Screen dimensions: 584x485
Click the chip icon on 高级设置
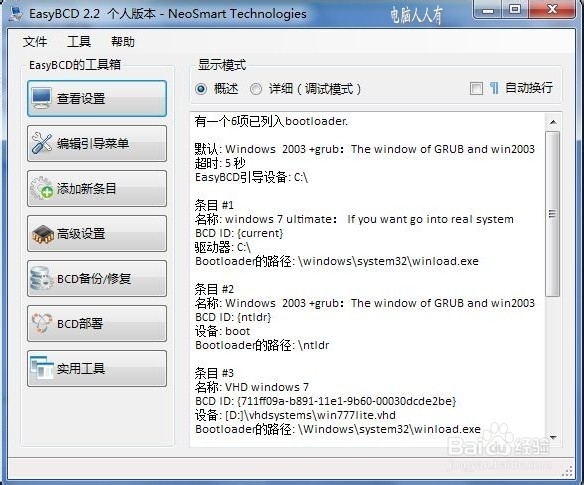tap(42, 234)
